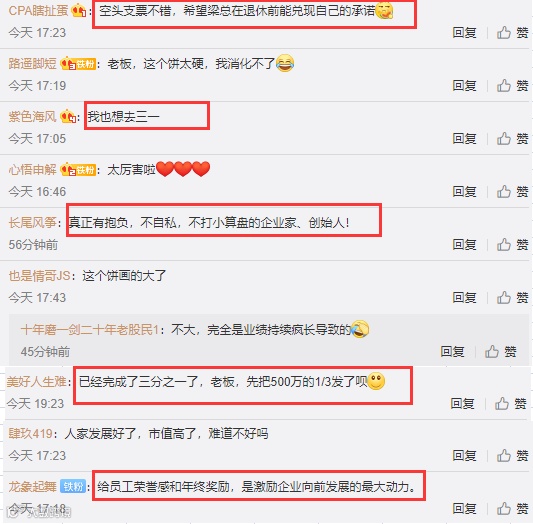Like 龙象起舞's comment about 年终奖励

click(x=513, y=509)
